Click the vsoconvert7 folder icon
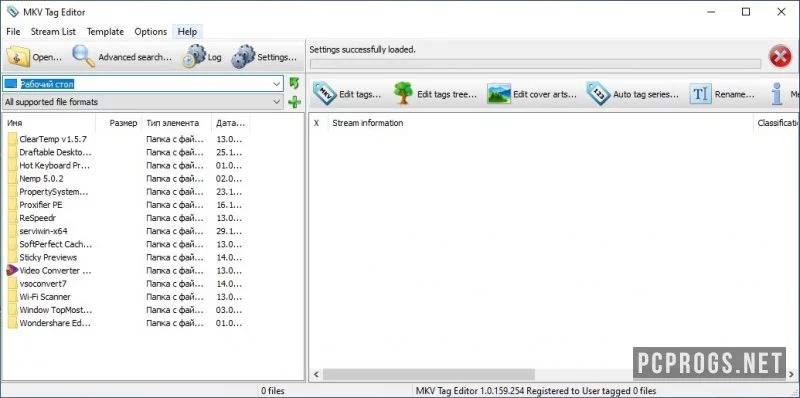Viewport: 800px width, 398px height. pos(12,284)
